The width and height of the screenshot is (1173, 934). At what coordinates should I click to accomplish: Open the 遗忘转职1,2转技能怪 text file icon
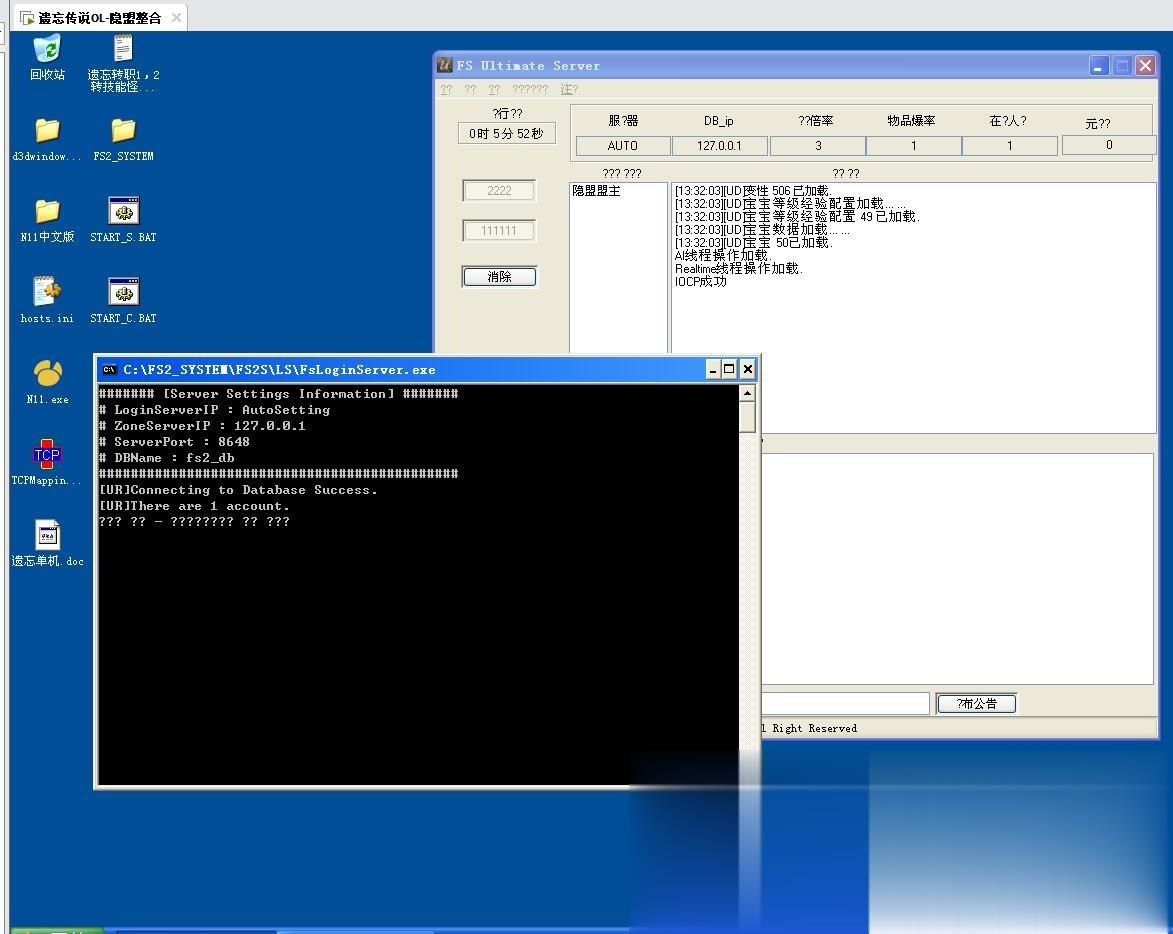(123, 62)
